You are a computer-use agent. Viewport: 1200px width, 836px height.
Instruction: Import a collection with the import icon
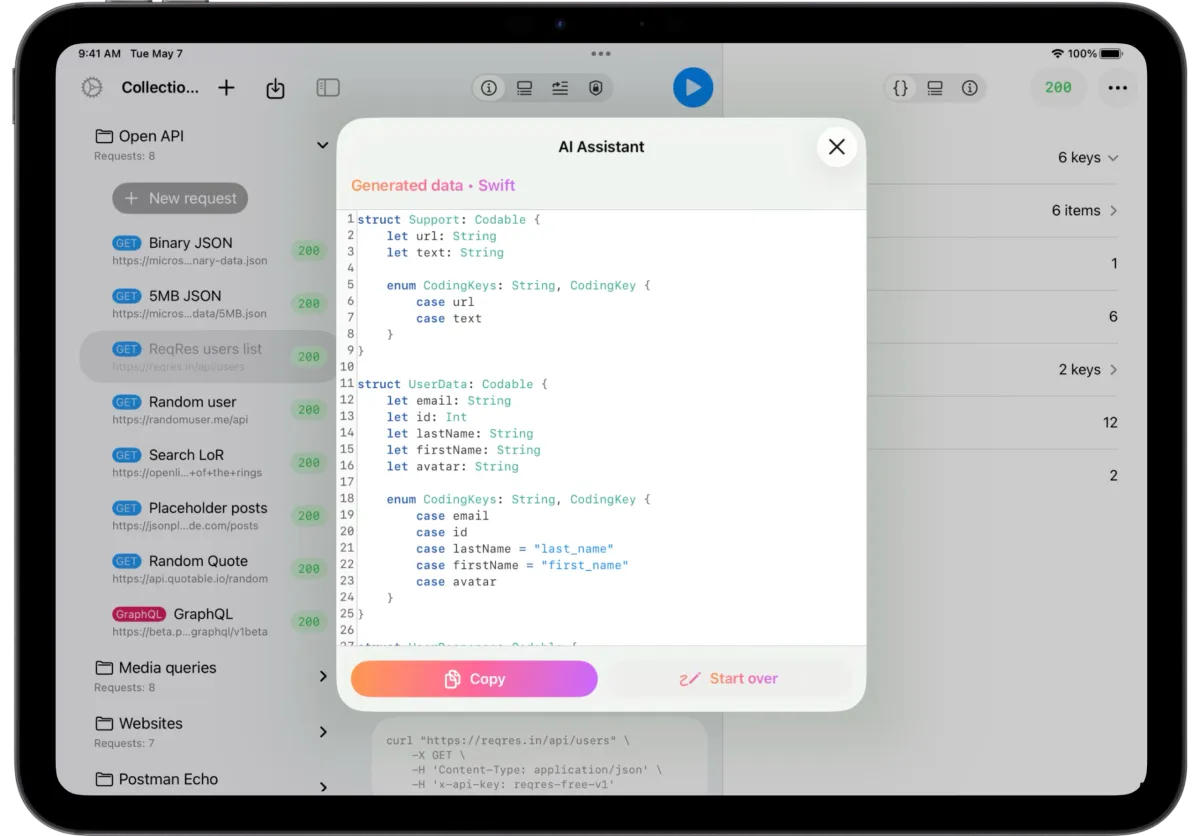click(x=275, y=88)
